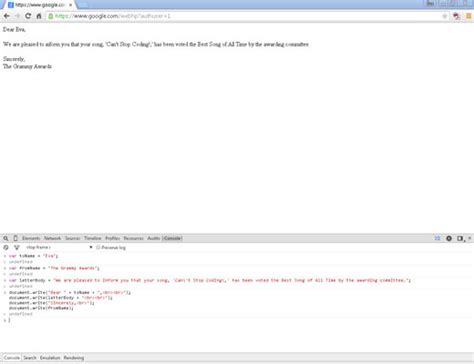Select the google.com browser tab
Screen dimensions: 474x364
39,5
